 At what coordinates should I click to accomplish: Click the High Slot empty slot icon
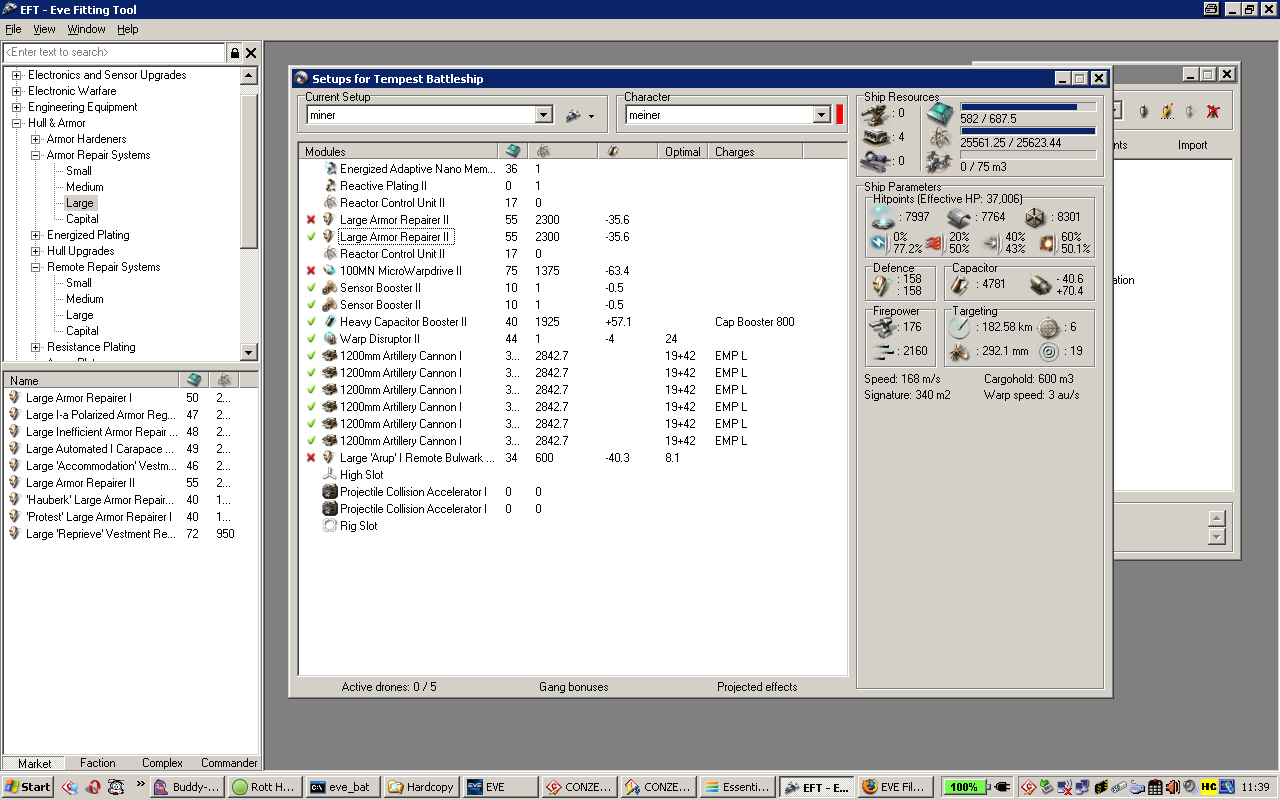330,475
